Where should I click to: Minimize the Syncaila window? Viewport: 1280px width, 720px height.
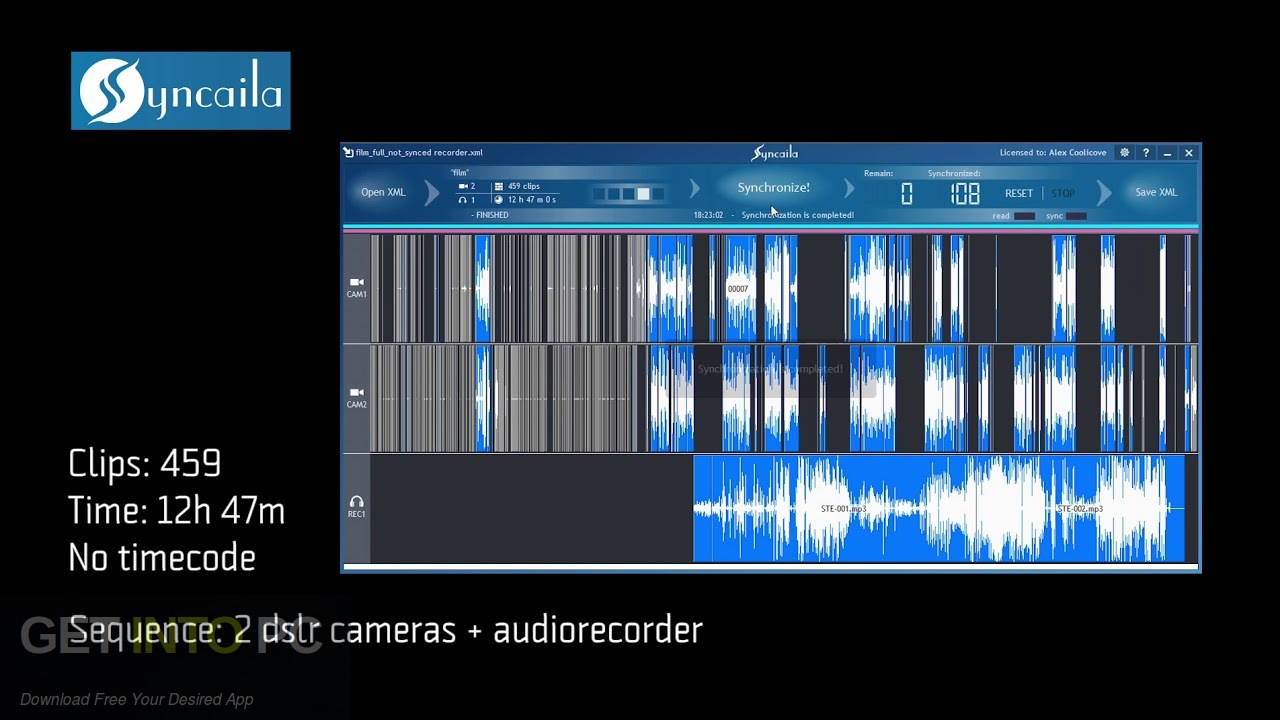point(1167,153)
